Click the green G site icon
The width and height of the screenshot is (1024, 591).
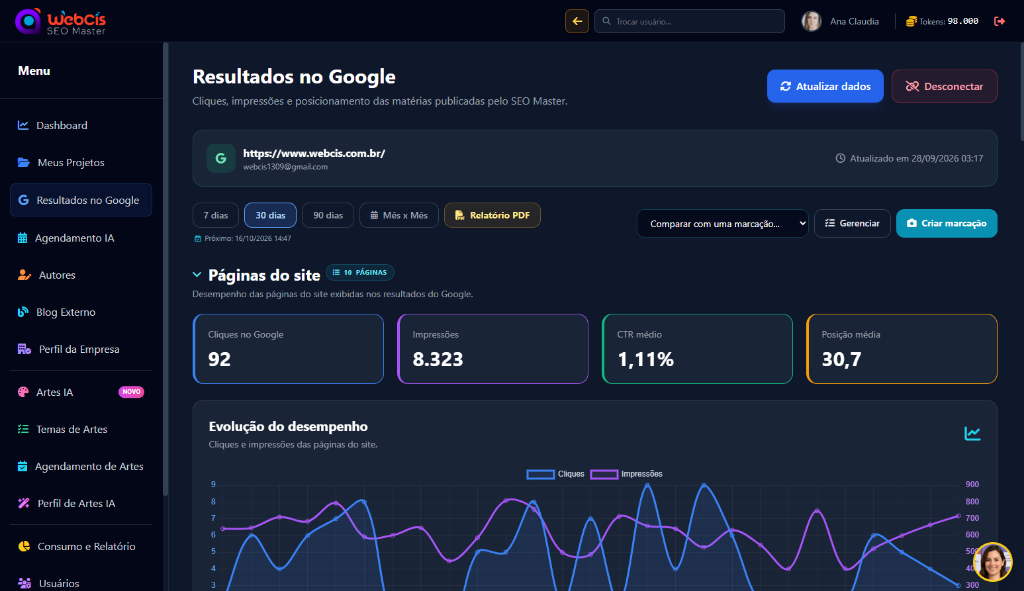(221, 159)
